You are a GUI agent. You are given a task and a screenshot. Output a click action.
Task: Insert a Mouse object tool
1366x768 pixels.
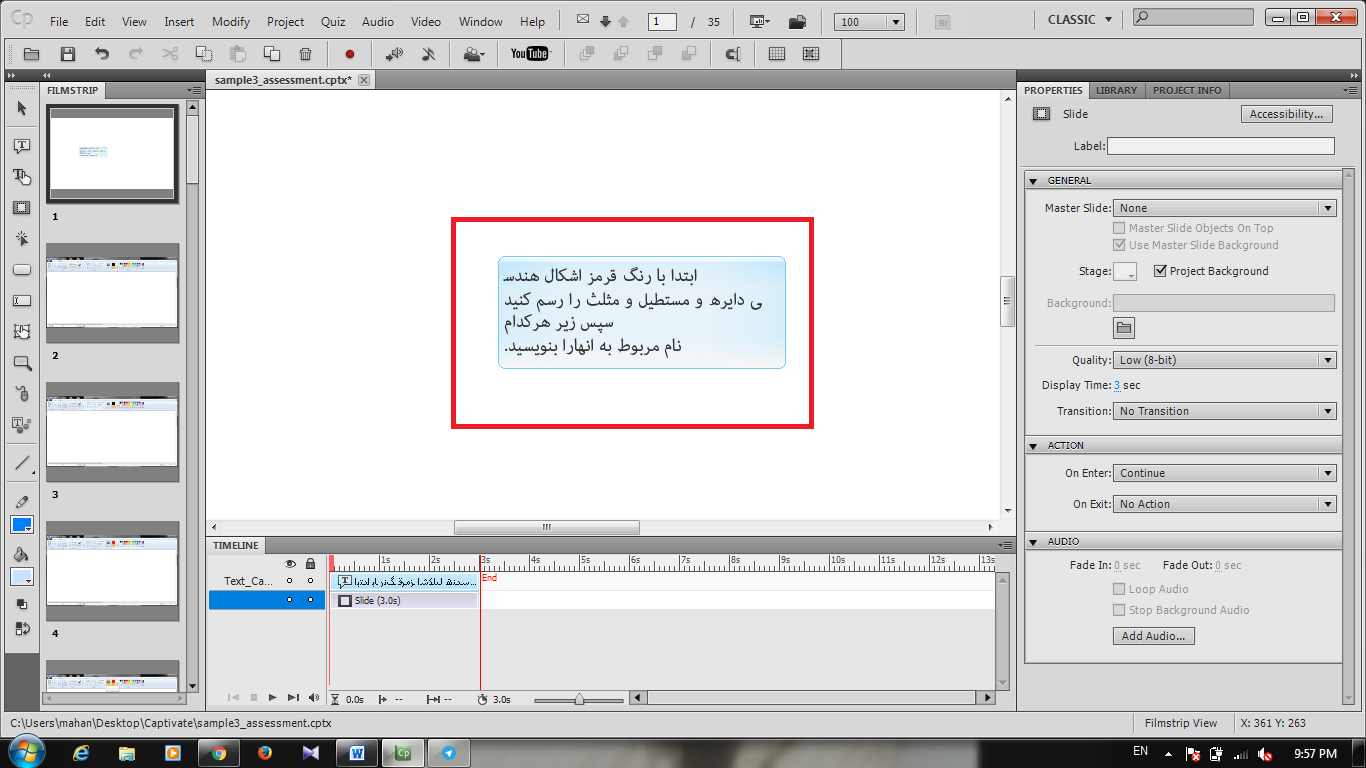click(x=22, y=393)
